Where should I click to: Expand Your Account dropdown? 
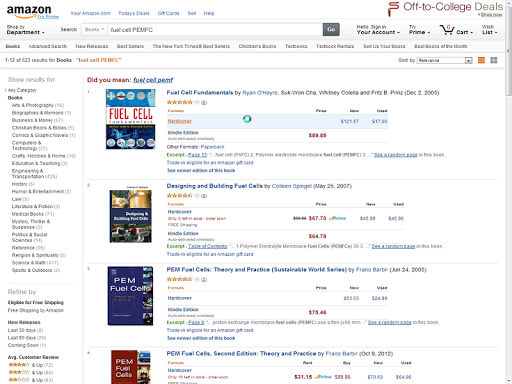(x=378, y=30)
